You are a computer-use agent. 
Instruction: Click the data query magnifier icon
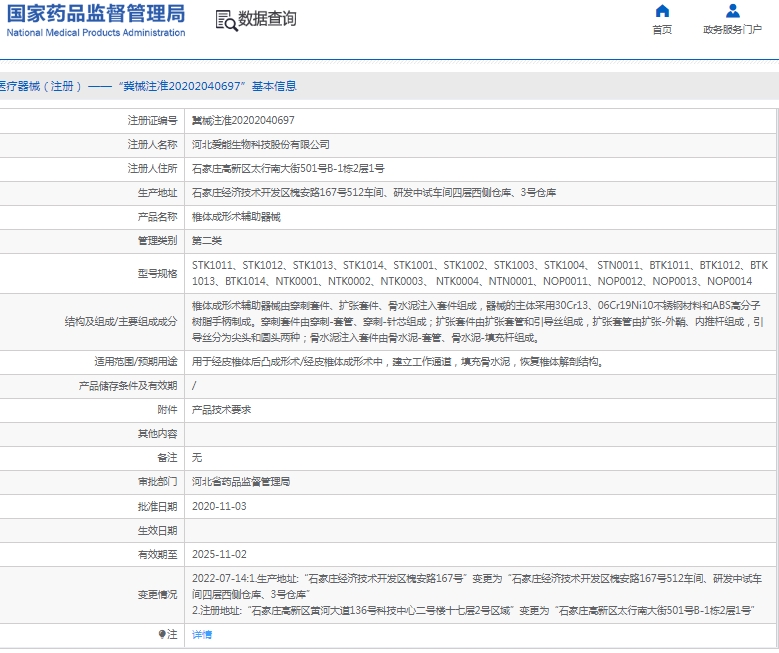[x=227, y=21]
